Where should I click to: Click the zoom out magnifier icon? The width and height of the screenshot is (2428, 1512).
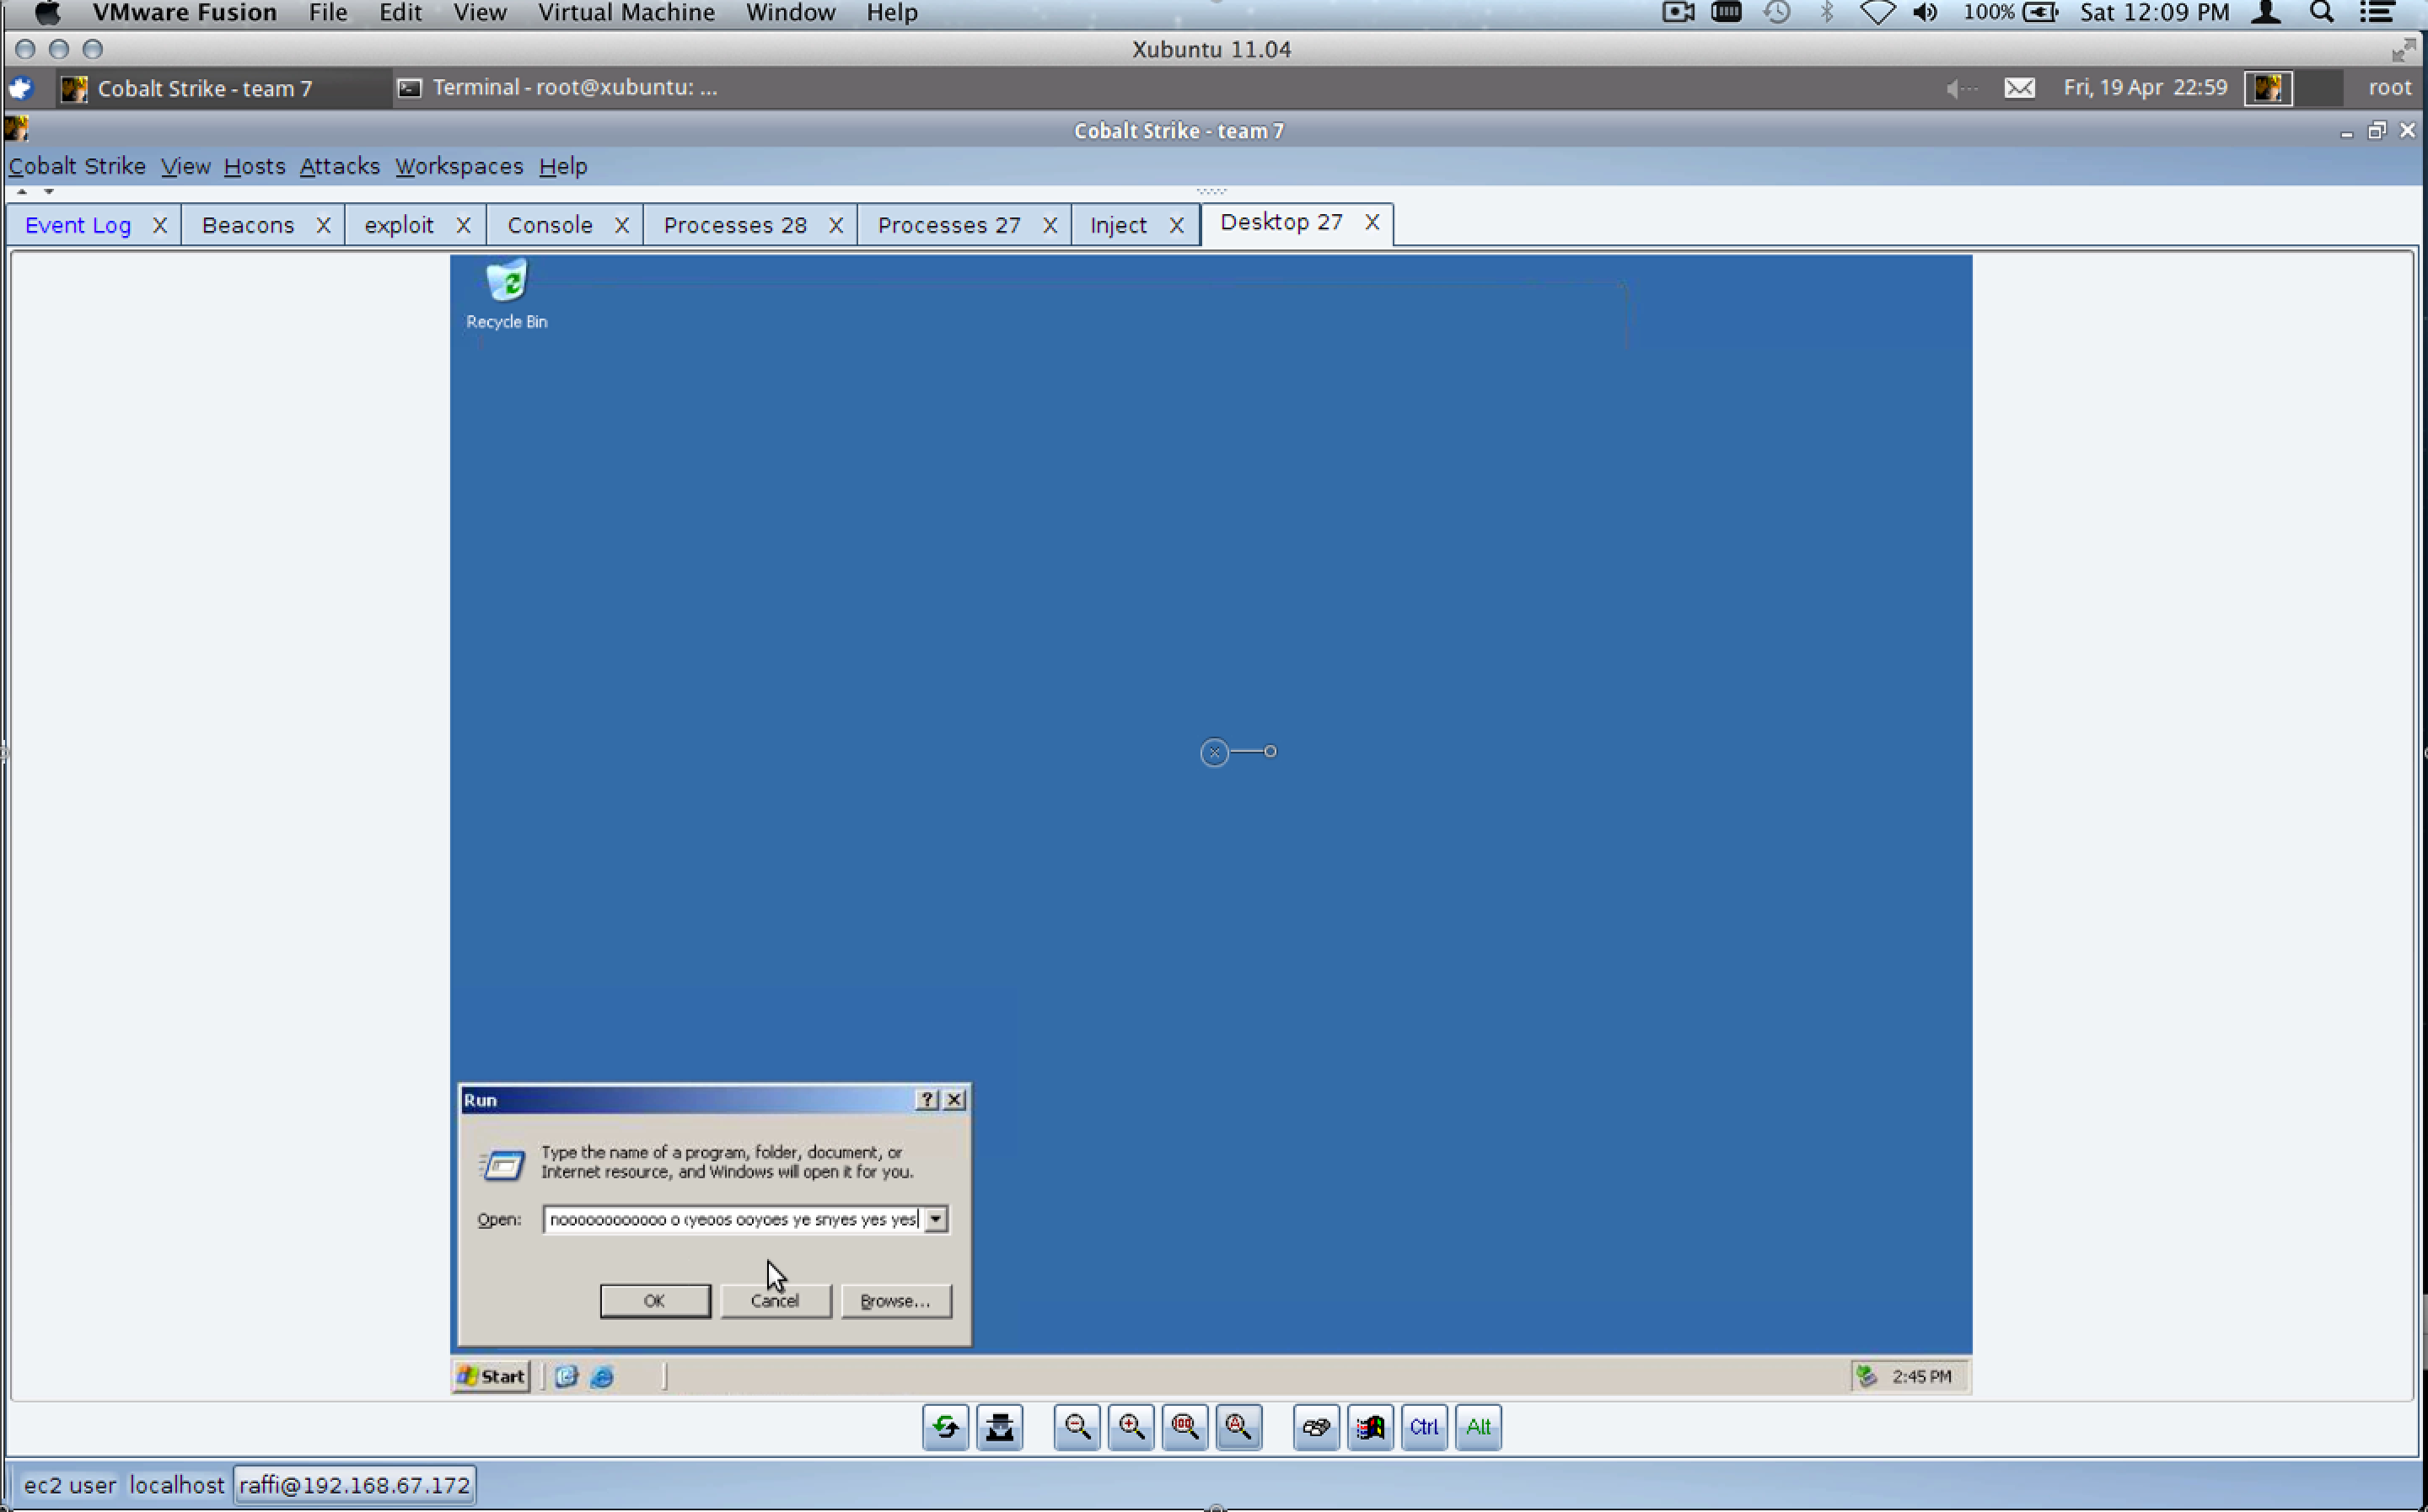click(x=1077, y=1427)
